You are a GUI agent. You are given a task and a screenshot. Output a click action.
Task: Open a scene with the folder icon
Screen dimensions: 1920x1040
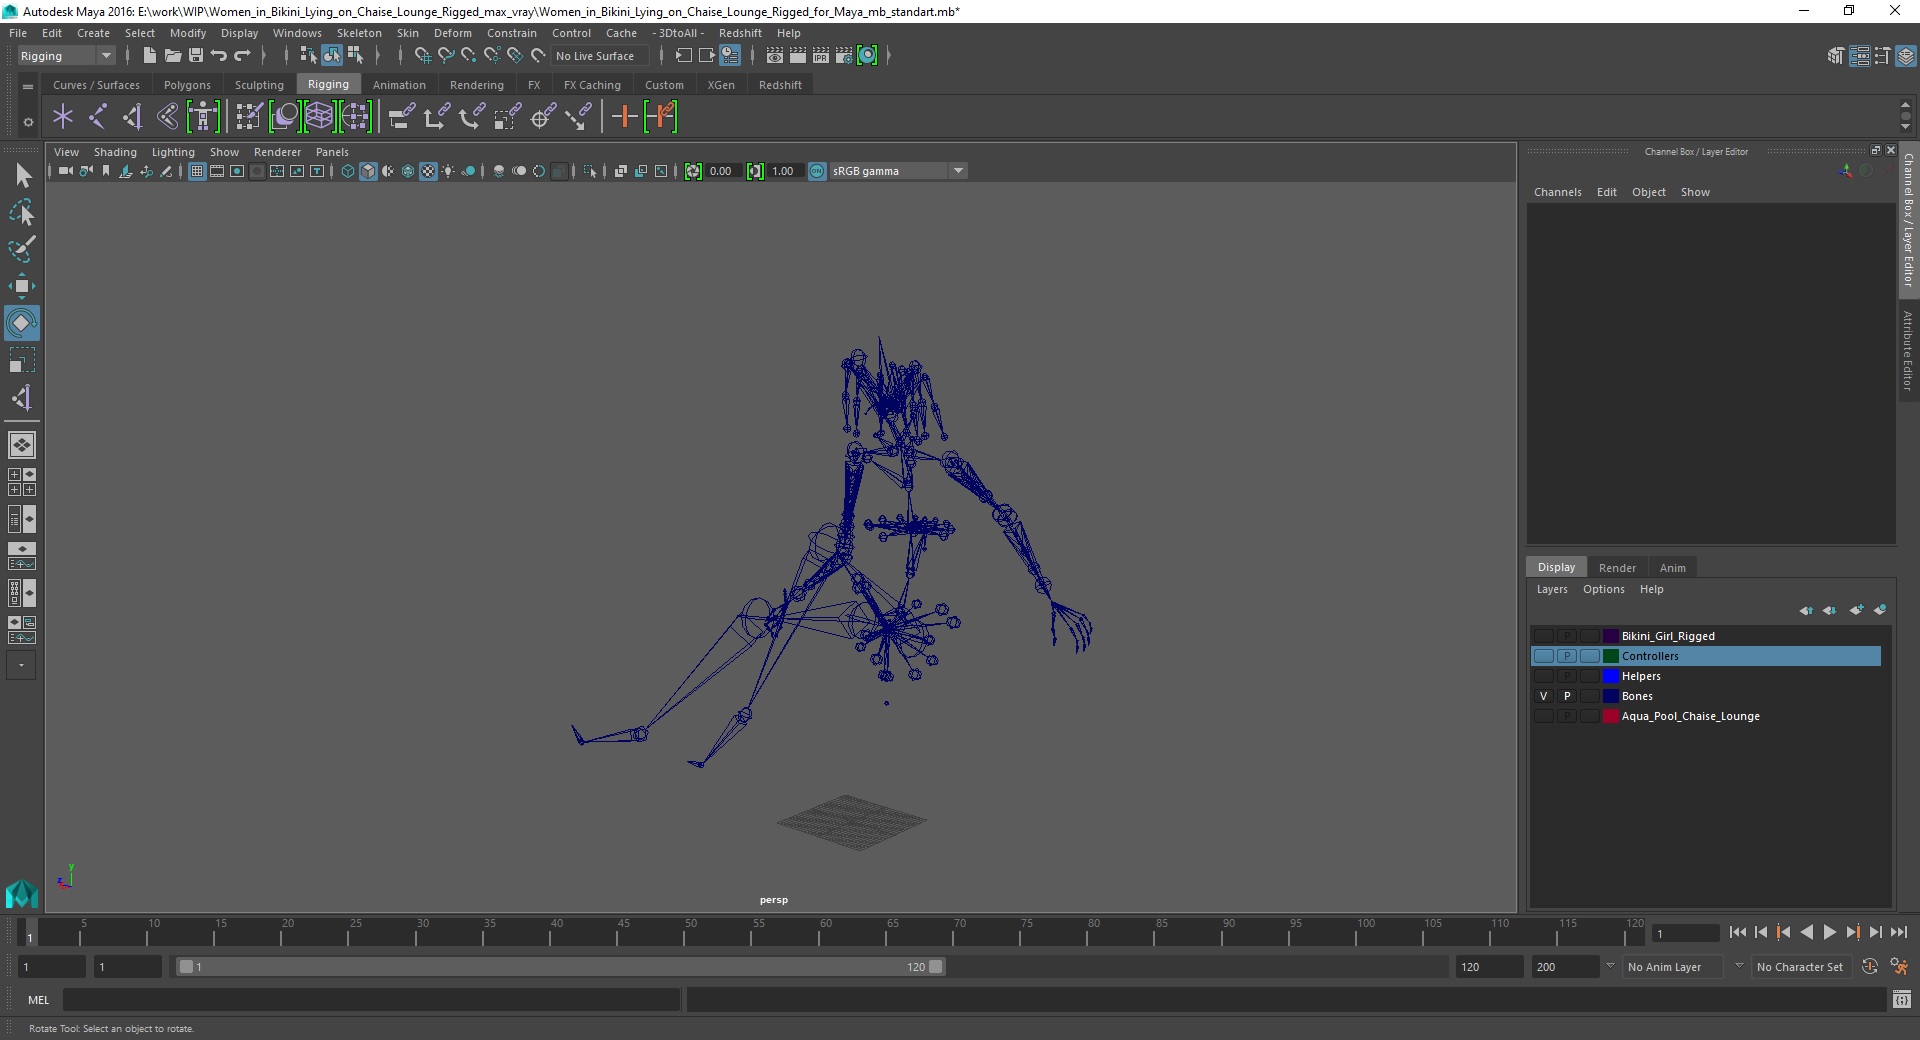(x=172, y=56)
